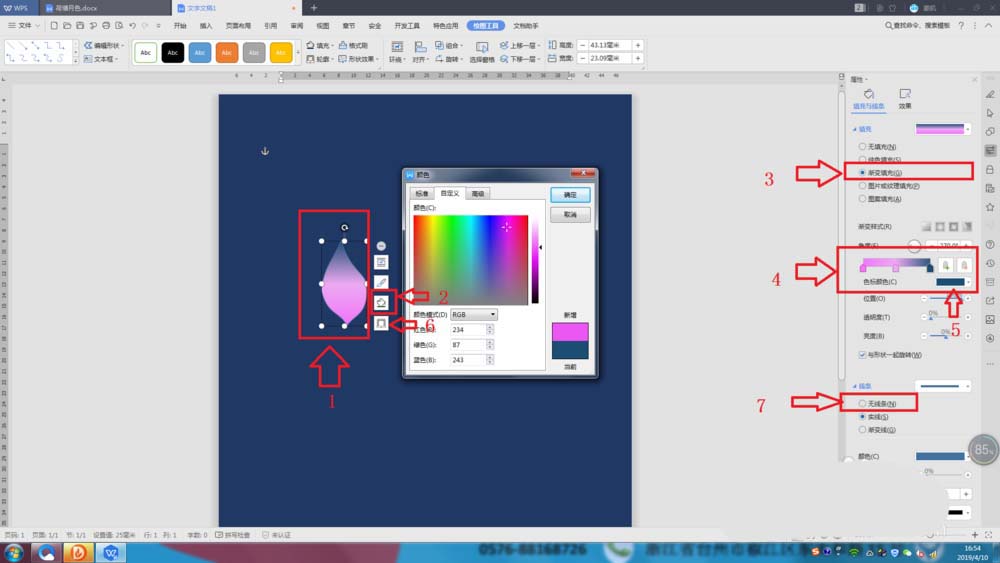1000x563 pixels.
Task: Click the history clock icon in right sidebar
Action: click(x=990, y=263)
